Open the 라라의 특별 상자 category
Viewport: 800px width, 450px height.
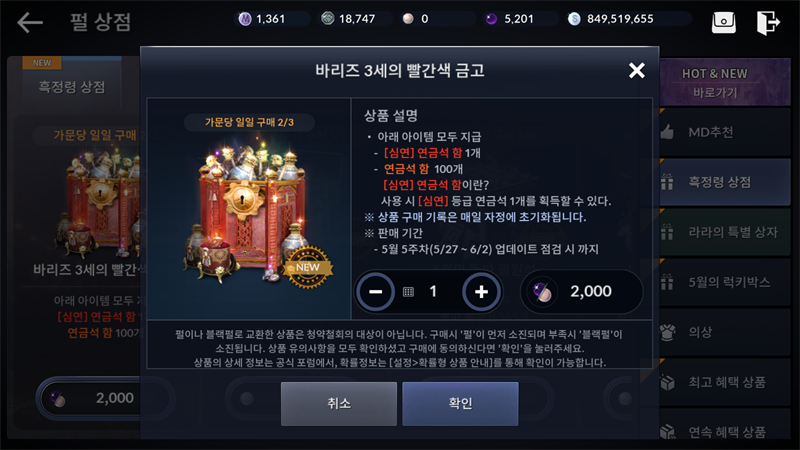725,232
